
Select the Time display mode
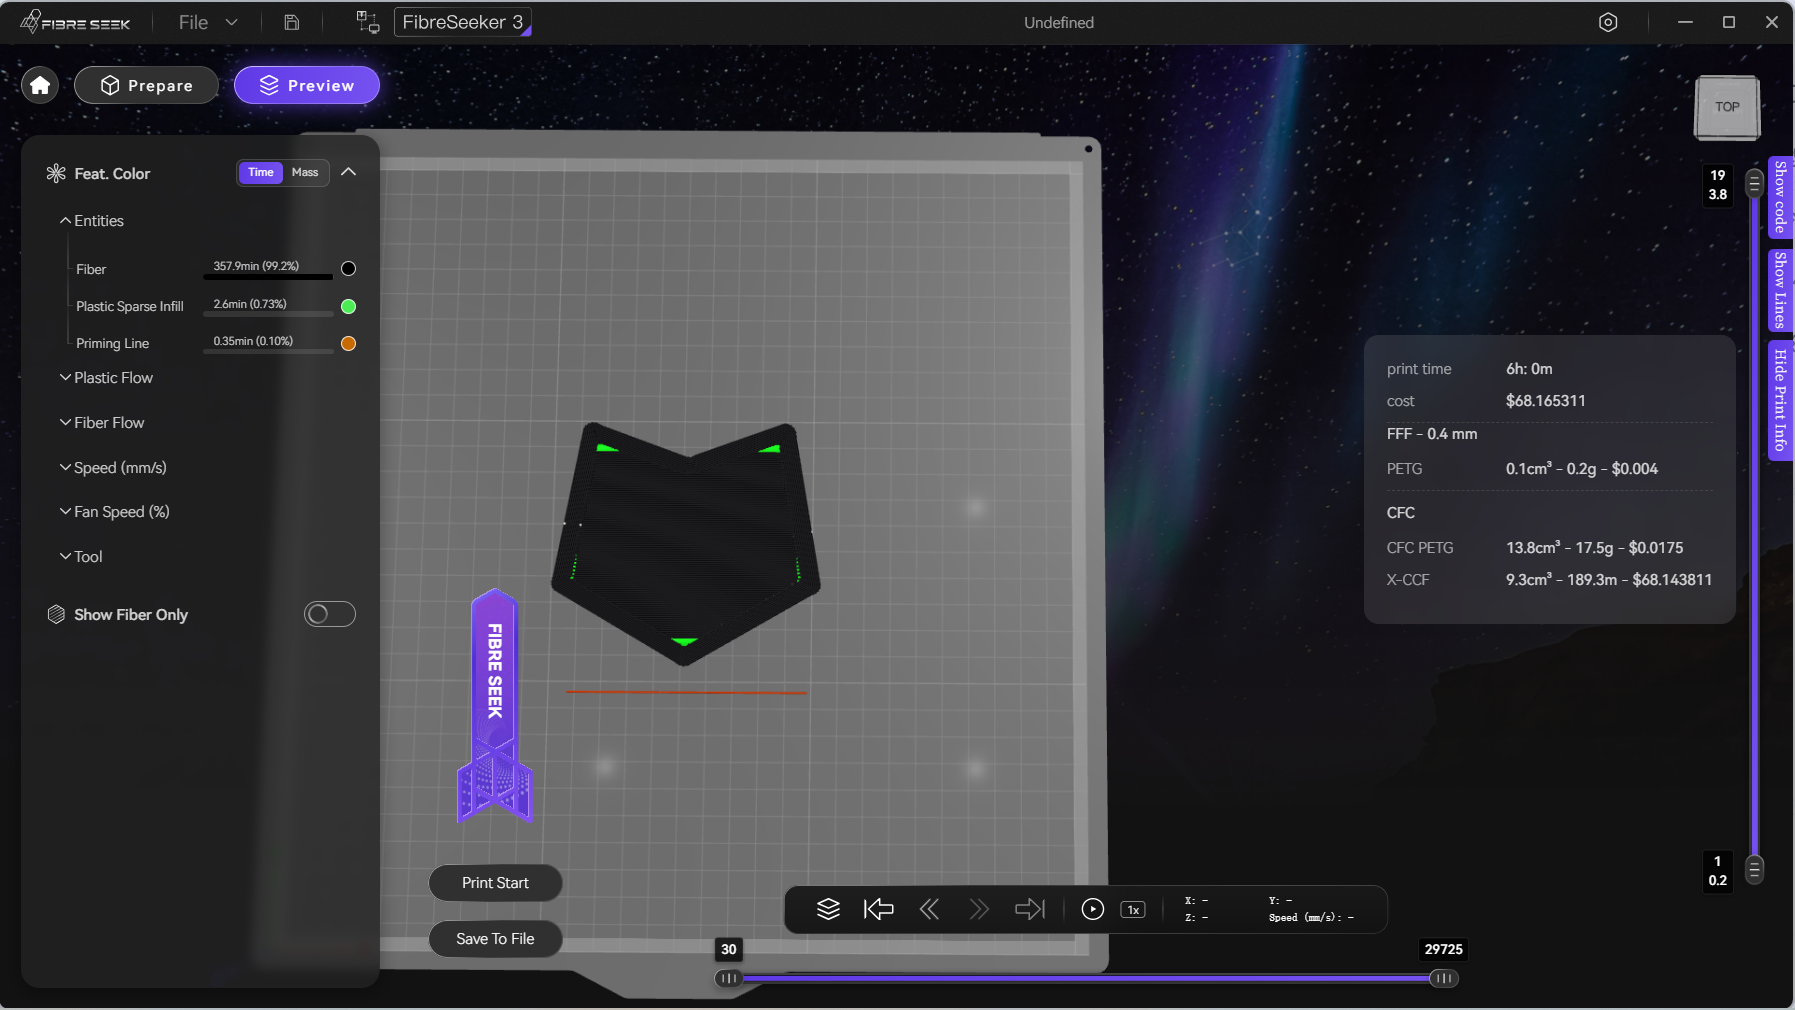261,172
